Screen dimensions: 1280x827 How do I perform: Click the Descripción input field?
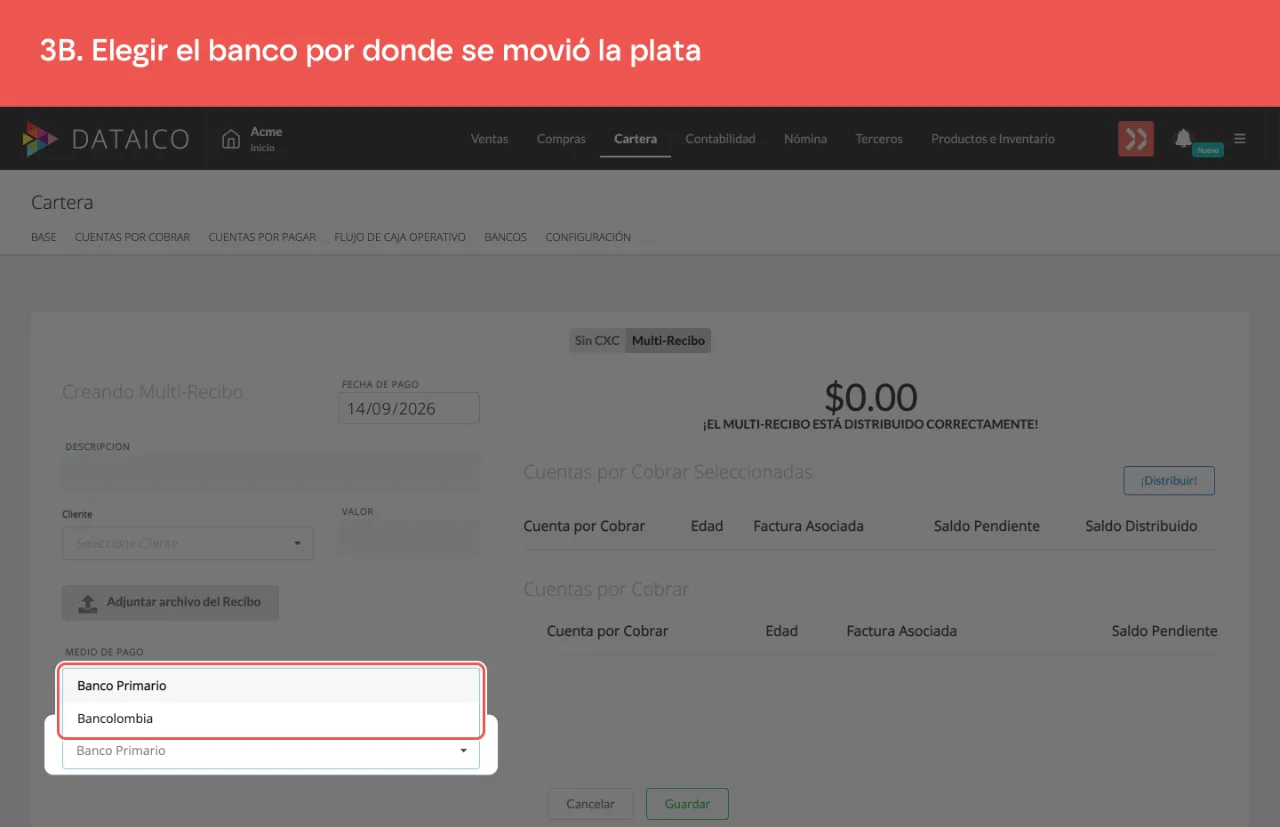click(272, 473)
